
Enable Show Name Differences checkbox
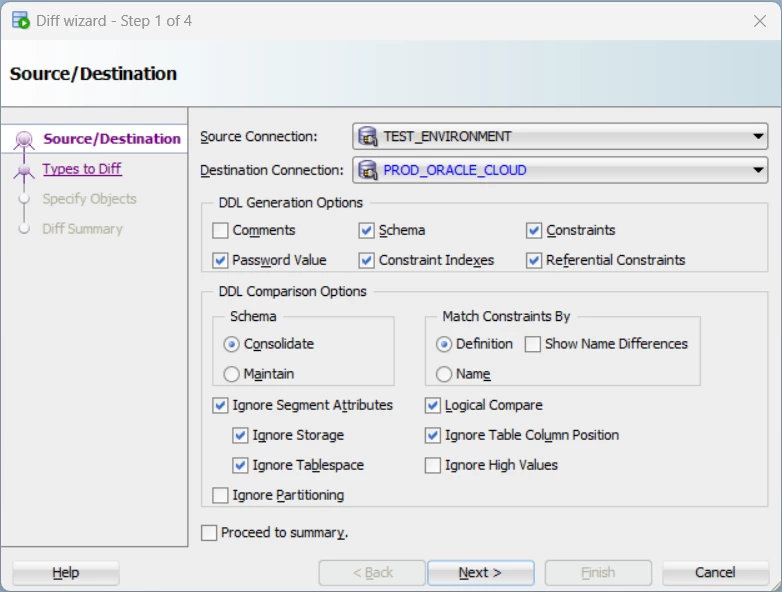coord(533,344)
